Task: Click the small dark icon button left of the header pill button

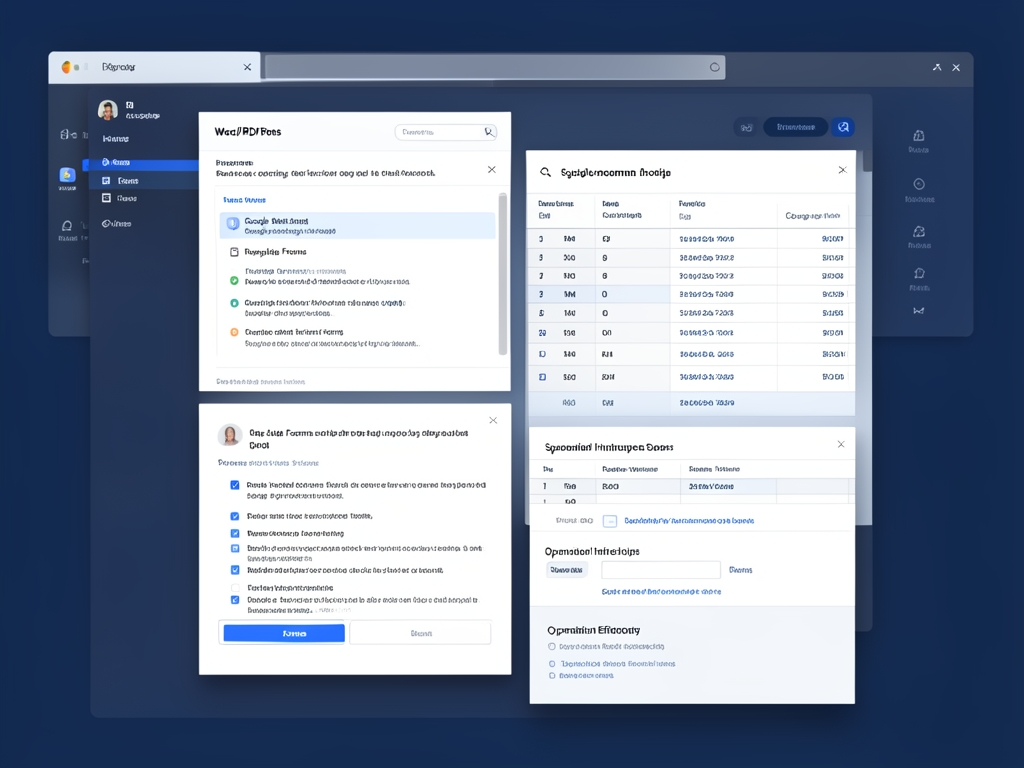Action: (x=746, y=127)
